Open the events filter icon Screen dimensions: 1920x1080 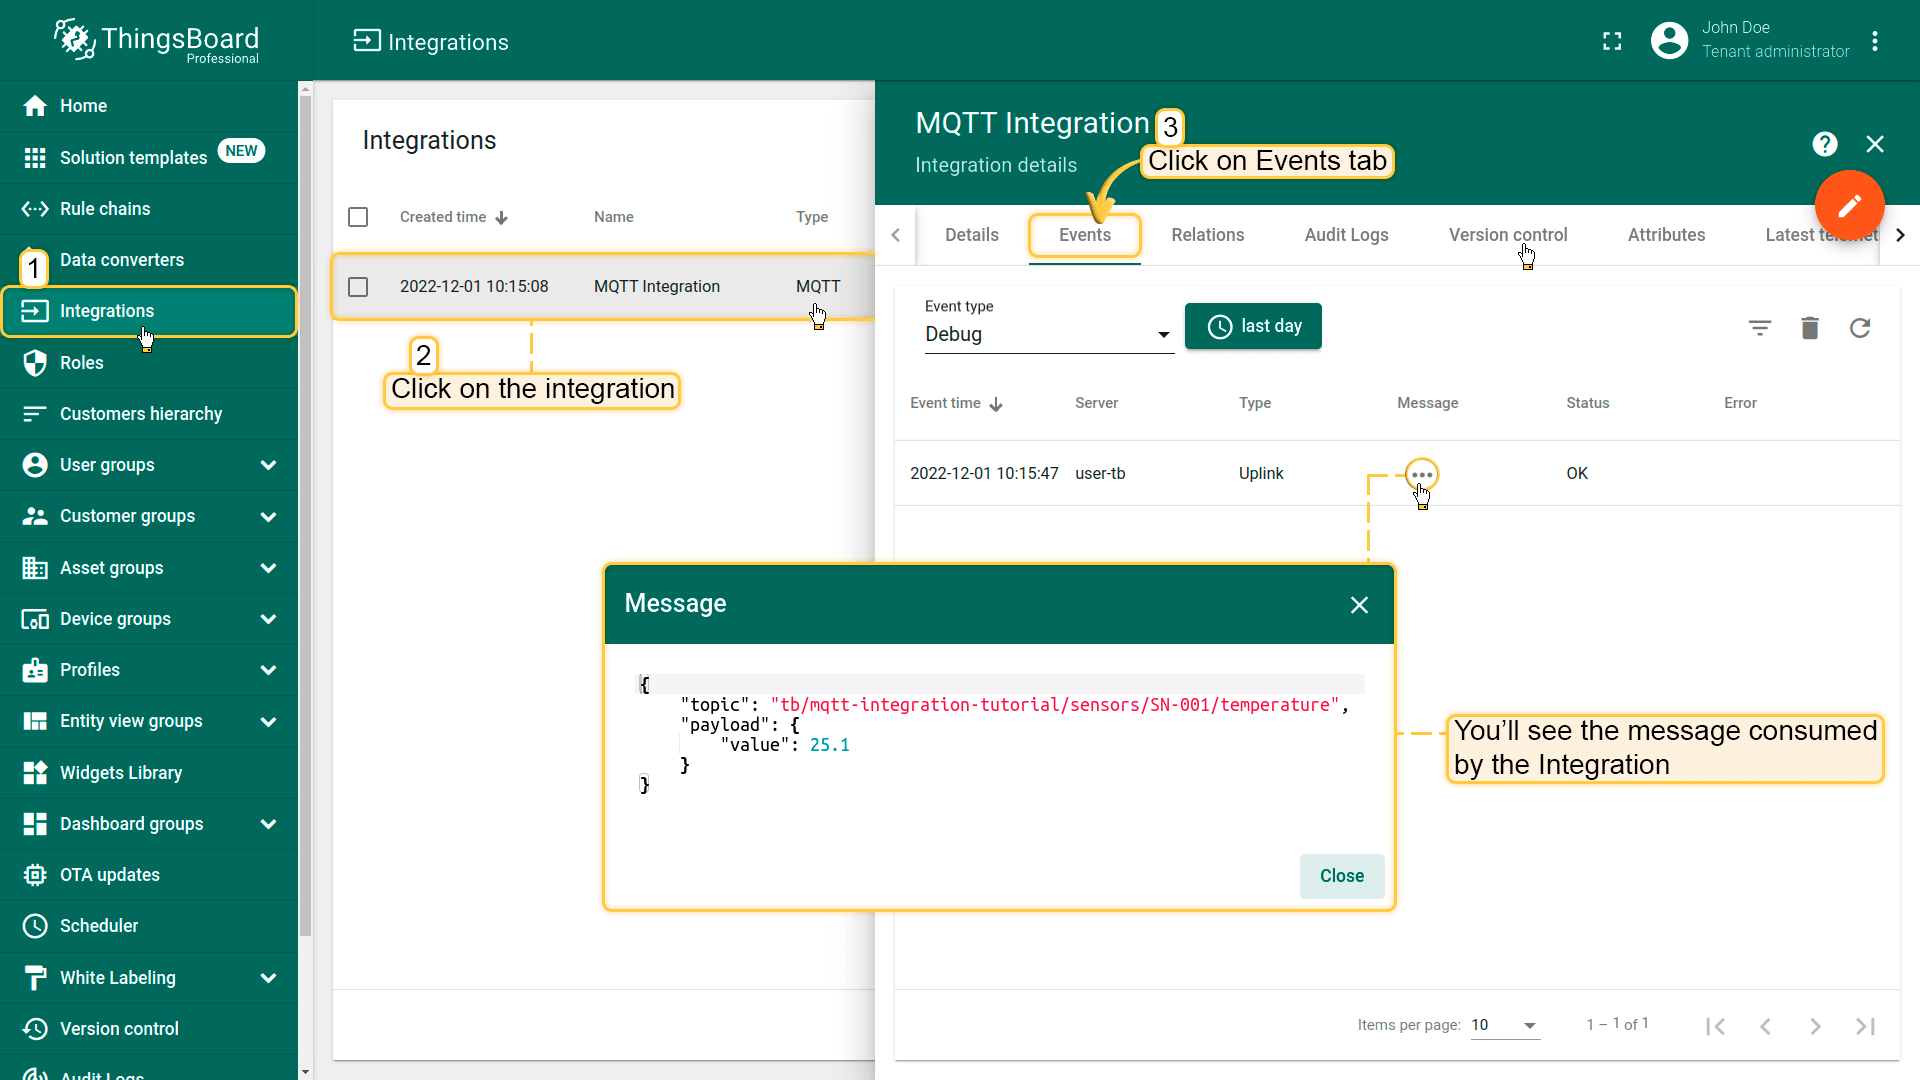coord(1760,328)
